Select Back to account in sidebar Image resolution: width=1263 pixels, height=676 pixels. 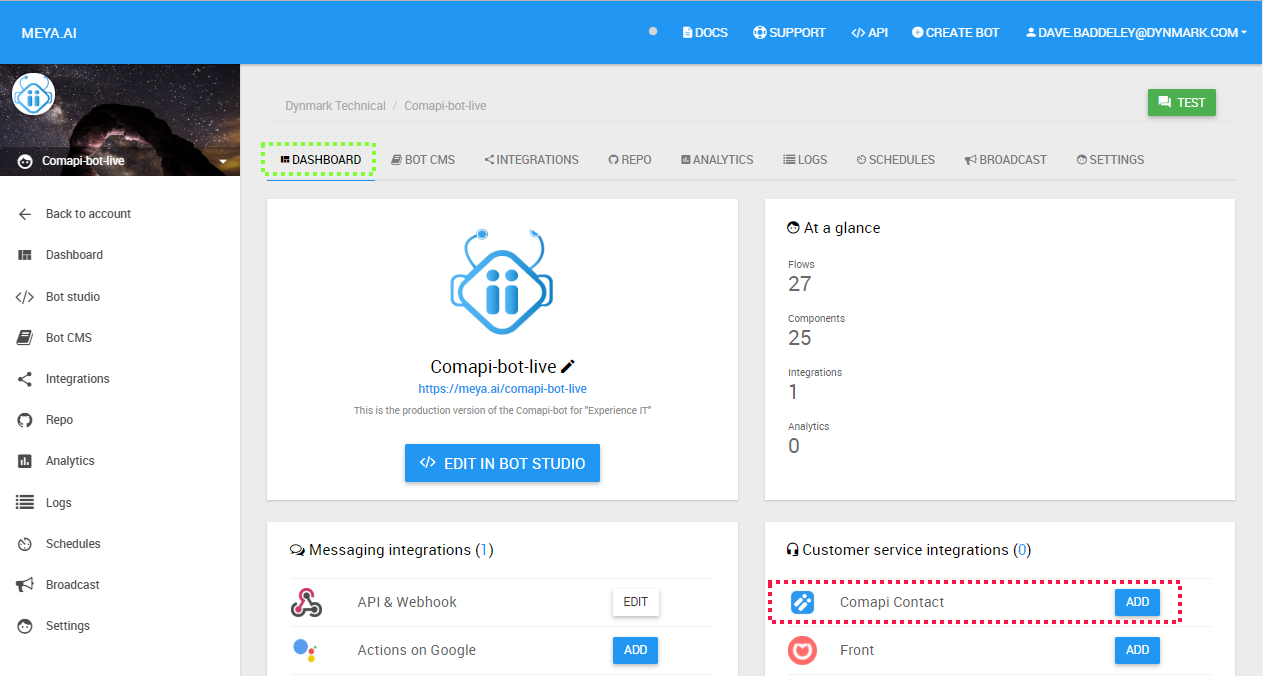[x=88, y=214]
